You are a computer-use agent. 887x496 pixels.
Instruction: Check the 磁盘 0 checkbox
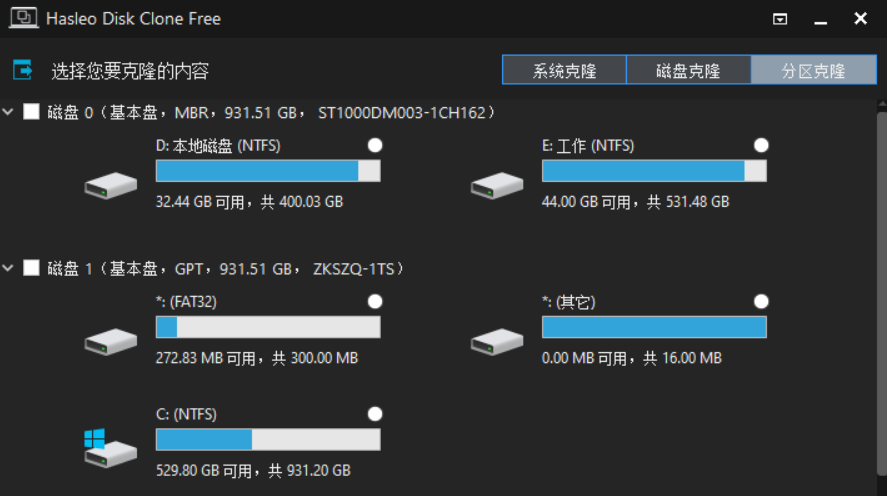[31, 112]
